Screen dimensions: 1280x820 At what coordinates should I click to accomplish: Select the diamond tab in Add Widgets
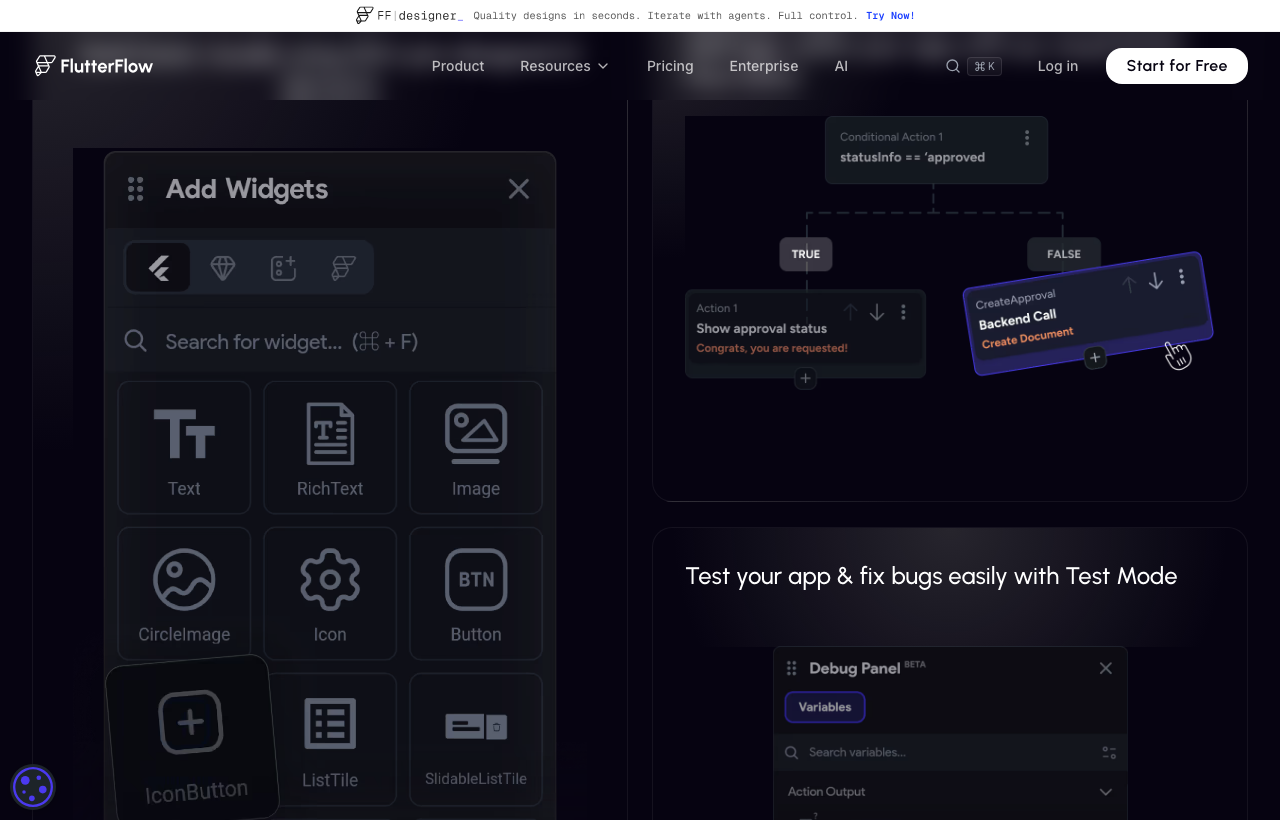coord(223,267)
